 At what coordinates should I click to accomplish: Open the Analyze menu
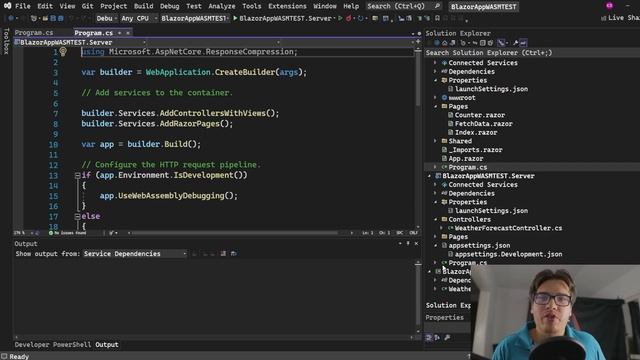[x=222, y=6]
